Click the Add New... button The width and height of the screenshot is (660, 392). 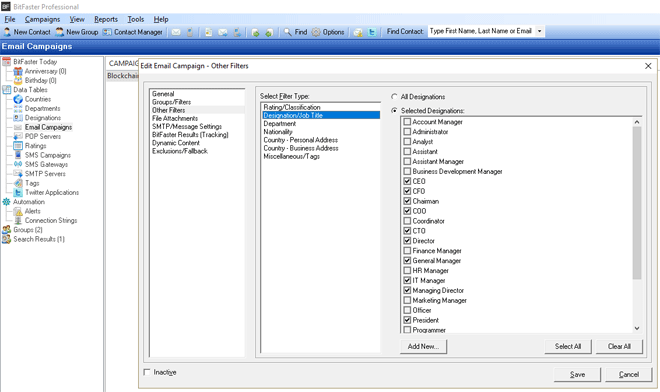[x=423, y=347]
